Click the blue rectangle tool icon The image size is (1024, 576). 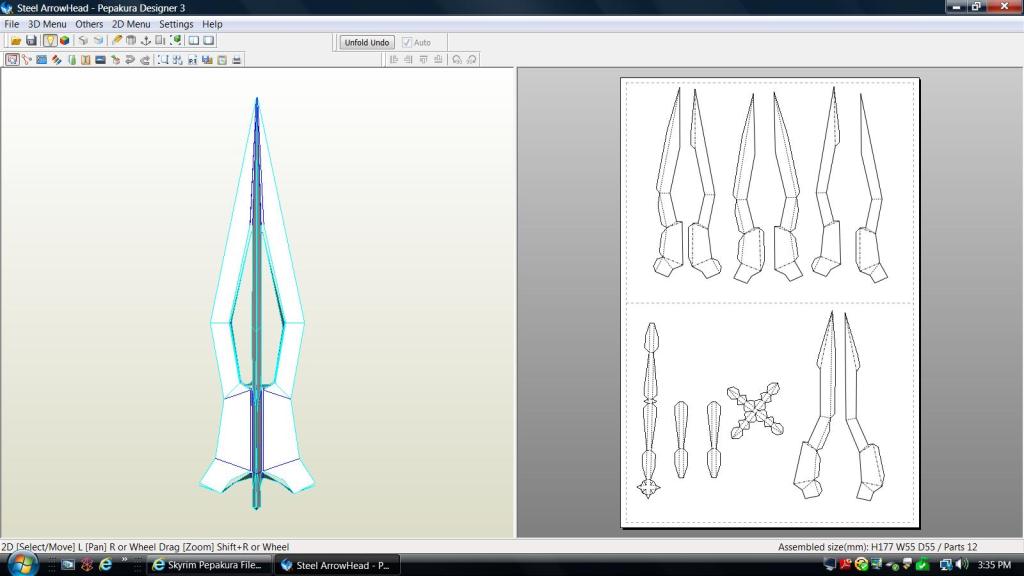[x=42, y=60]
